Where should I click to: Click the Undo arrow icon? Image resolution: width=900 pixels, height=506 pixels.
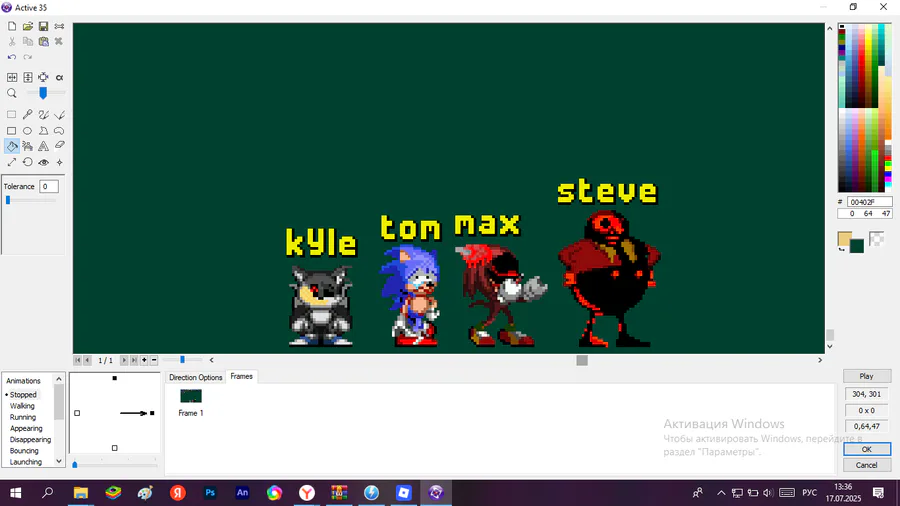pyautogui.click(x=11, y=57)
